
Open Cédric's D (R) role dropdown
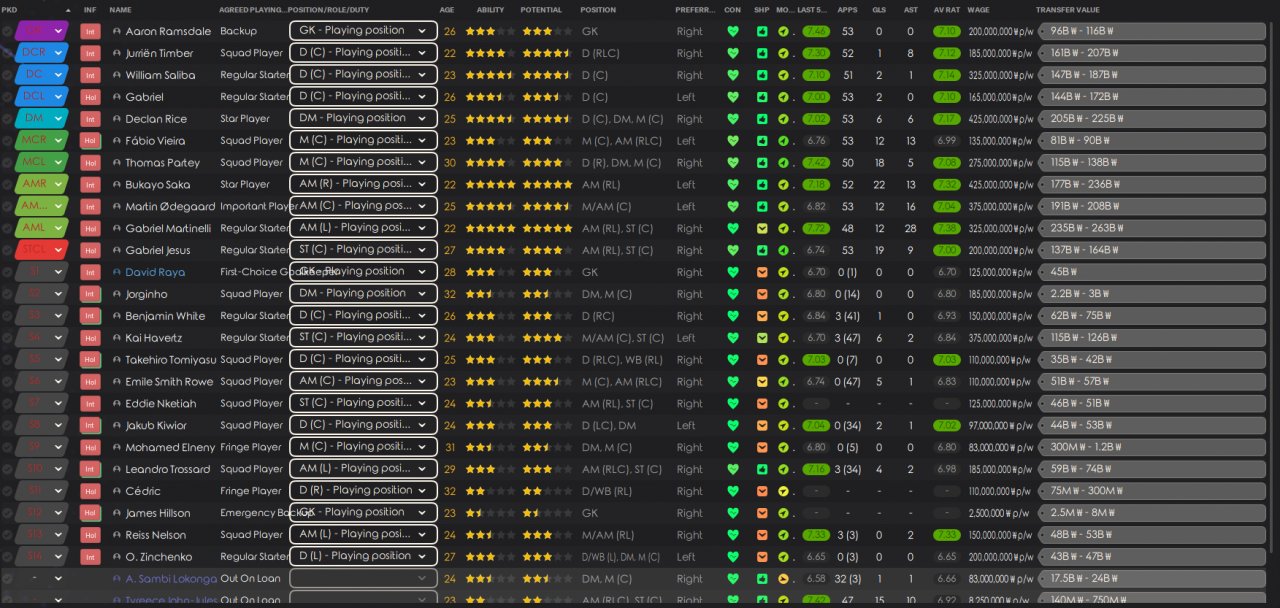tap(363, 490)
